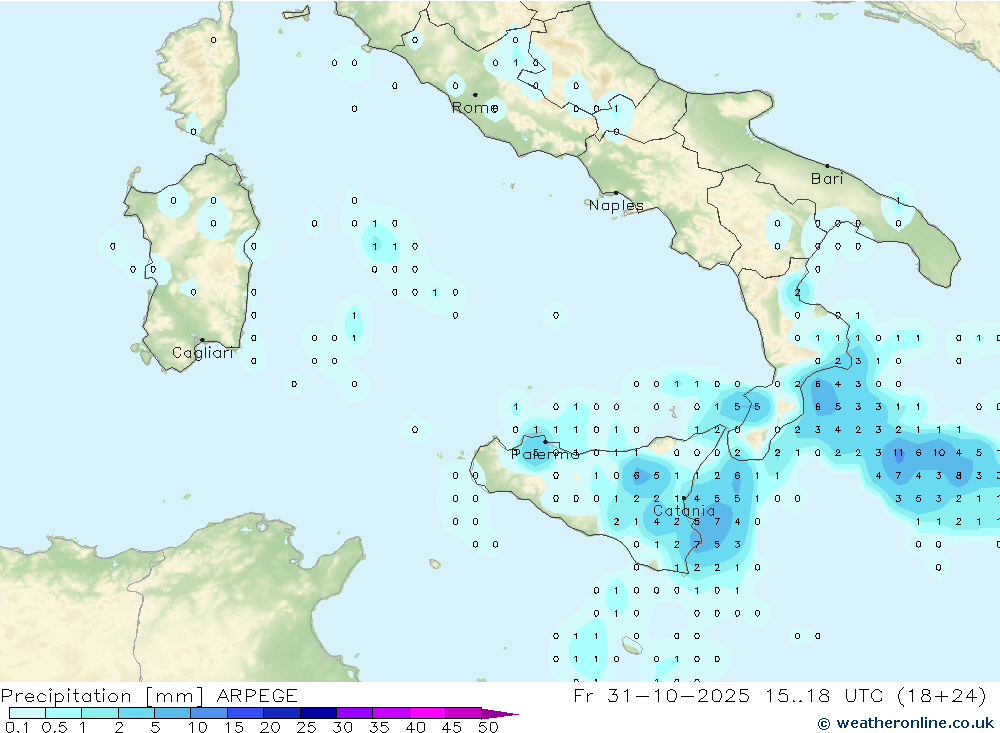Click the Bari city dot marker

tap(827, 166)
